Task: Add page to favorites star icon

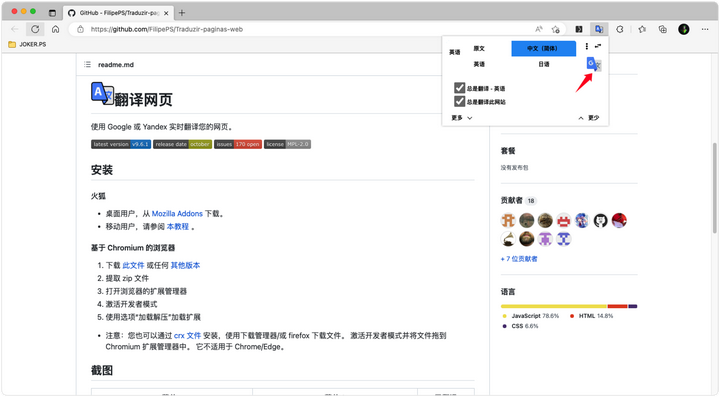Action: click(556, 29)
